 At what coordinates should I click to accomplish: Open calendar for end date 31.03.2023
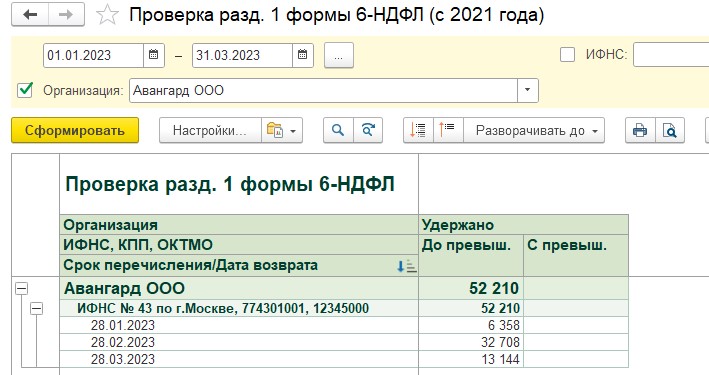point(303,55)
